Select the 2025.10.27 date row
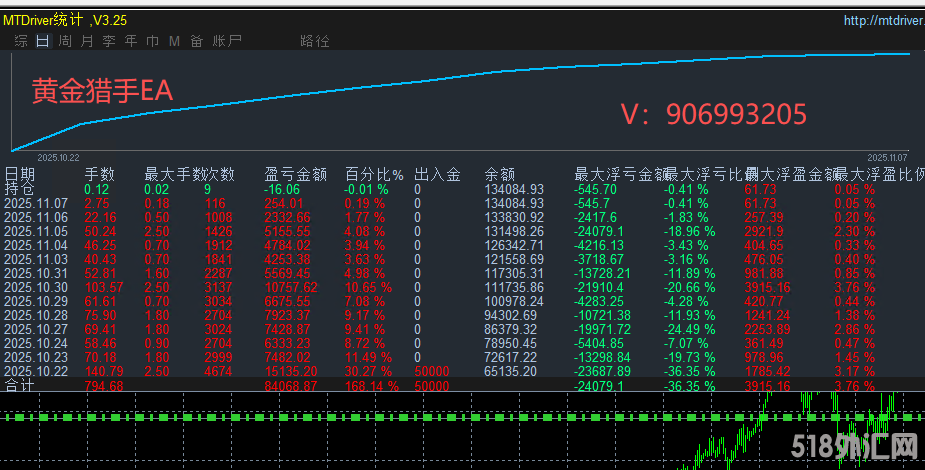The height and width of the screenshot is (470, 925). pos(36,330)
